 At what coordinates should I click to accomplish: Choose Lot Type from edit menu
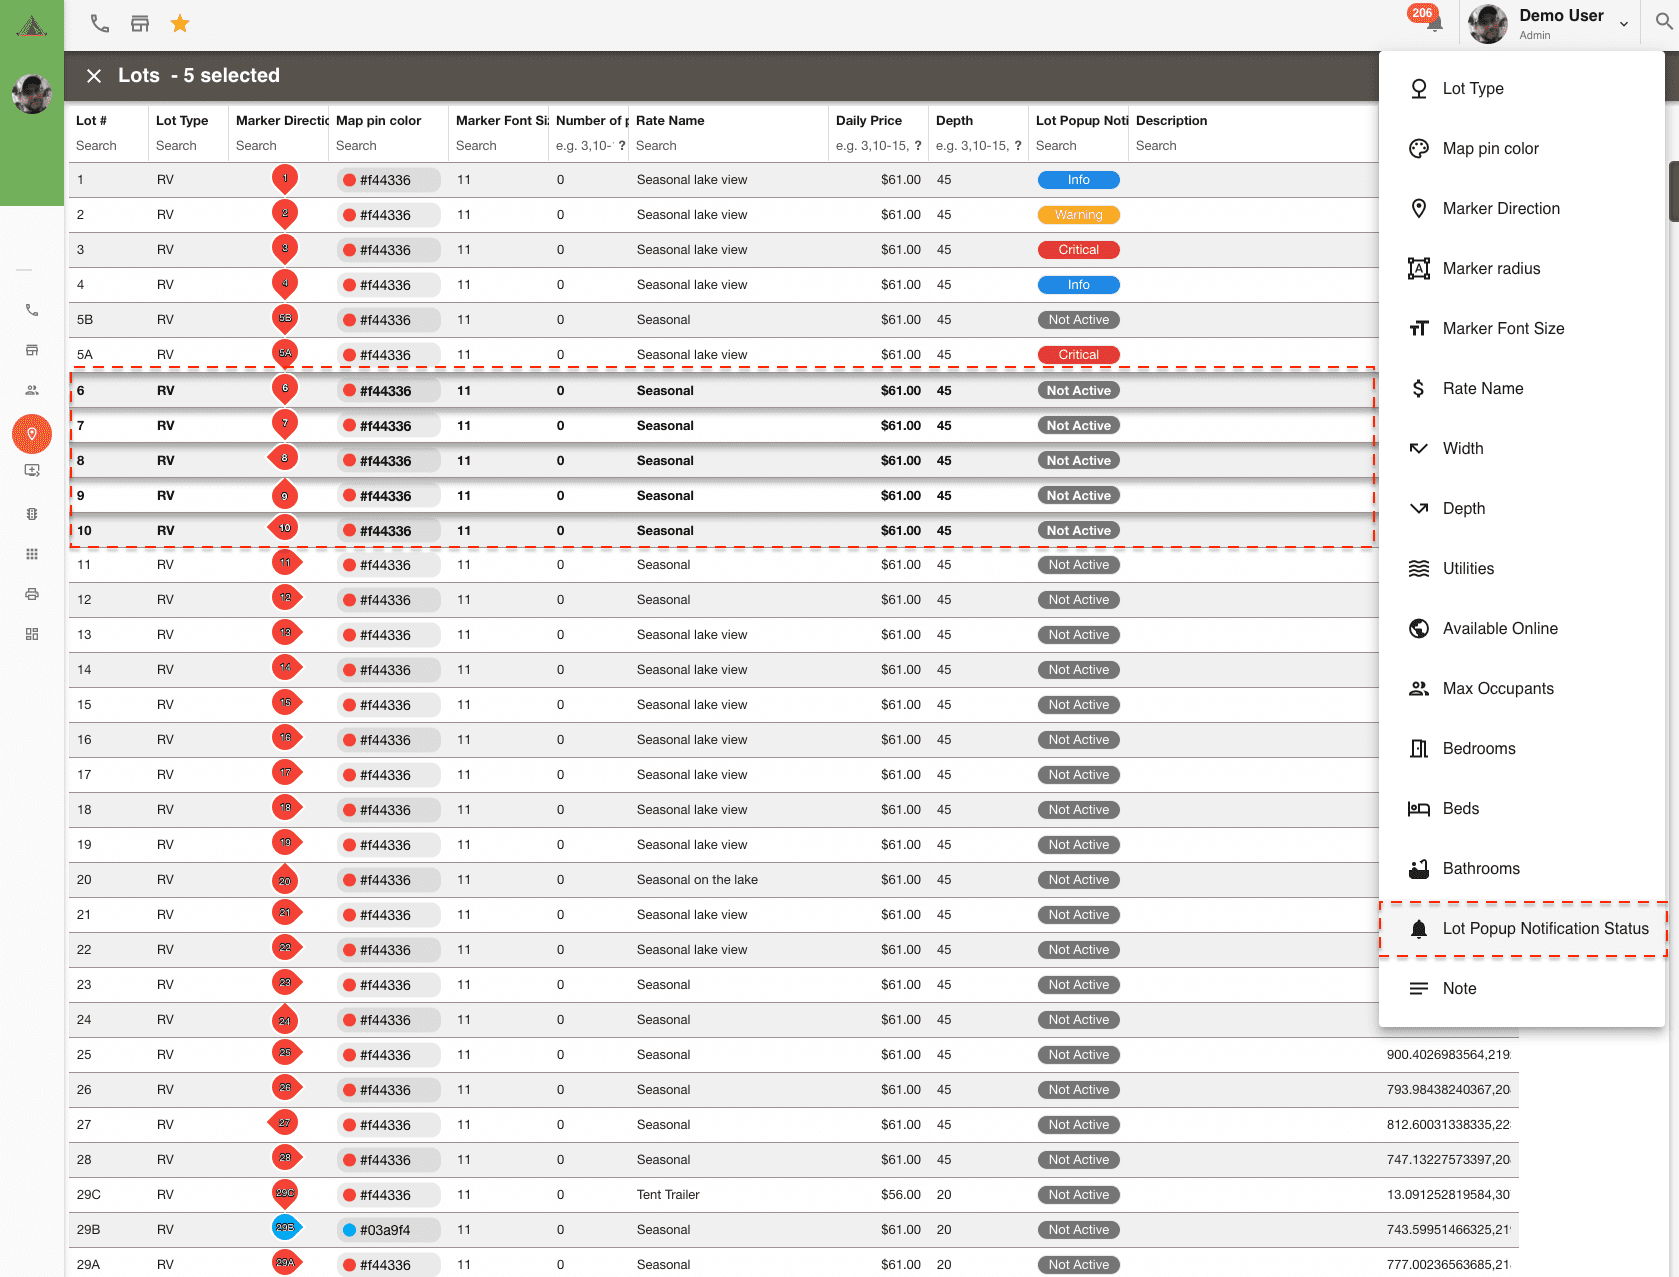click(x=1522, y=88)
